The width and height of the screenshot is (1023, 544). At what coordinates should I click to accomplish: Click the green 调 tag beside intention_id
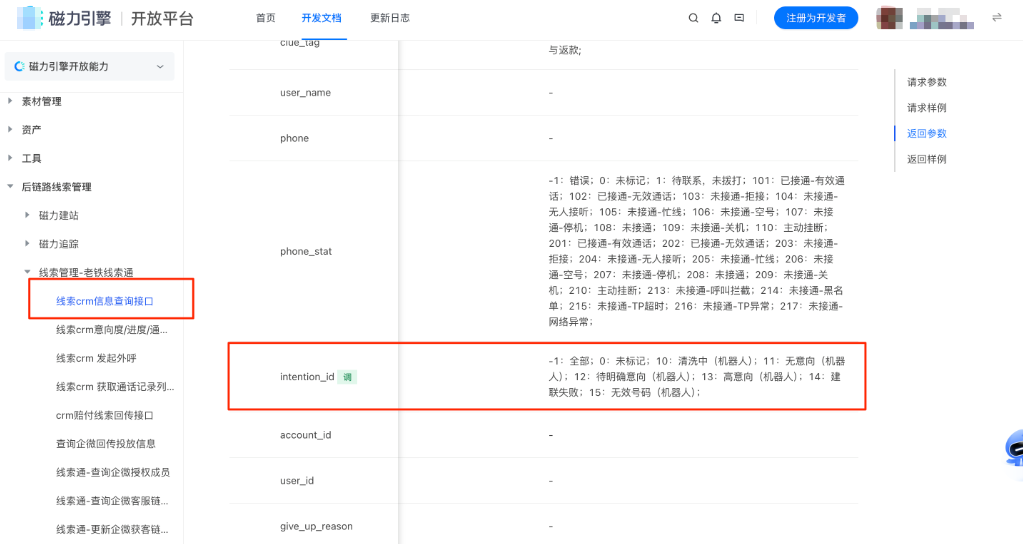point(347,377)
